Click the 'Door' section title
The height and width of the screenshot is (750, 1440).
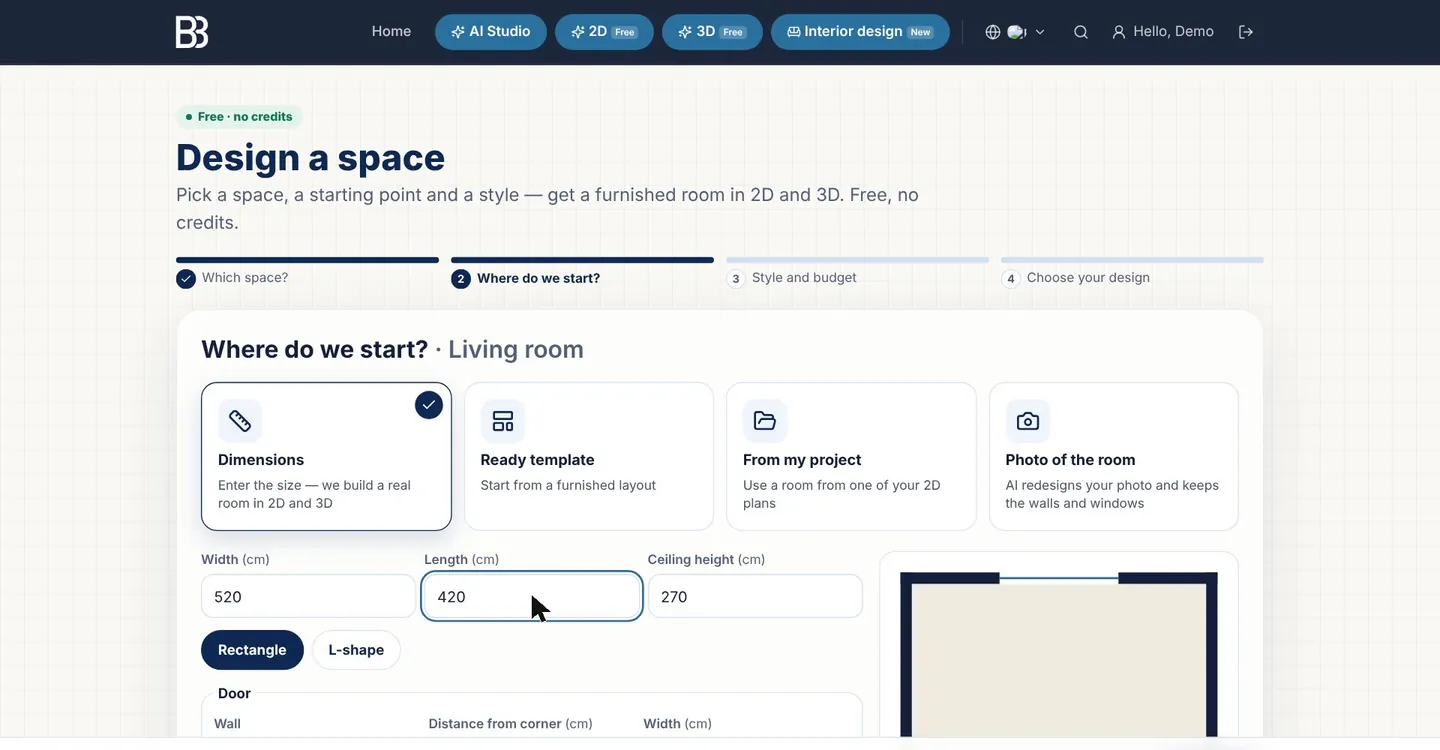[234, 694]
